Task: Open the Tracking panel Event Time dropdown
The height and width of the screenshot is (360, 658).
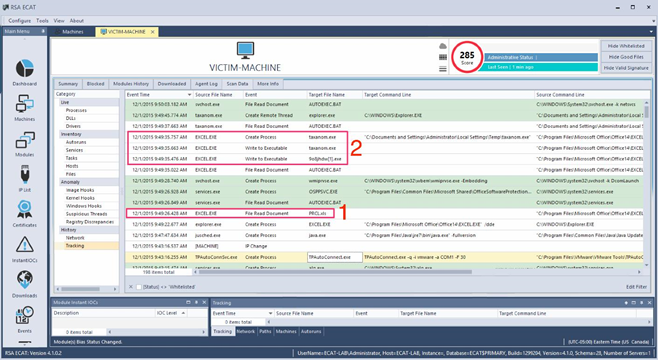Action: pyautogui.click(x=270, y=313)
